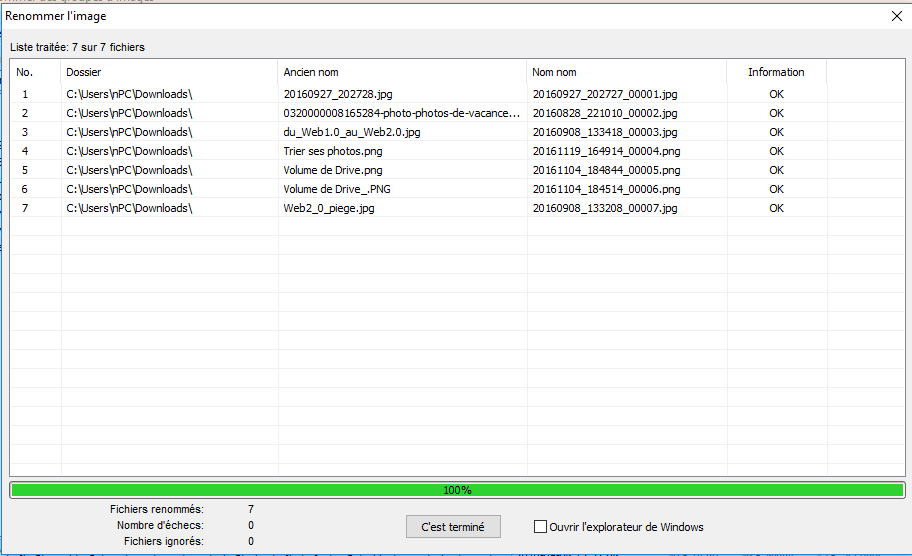Image resolution: width=912 pixels, height=556 pixels.
Task: Click the folder path in row 4
Action: pyautogui.click(x=129, y=151)
